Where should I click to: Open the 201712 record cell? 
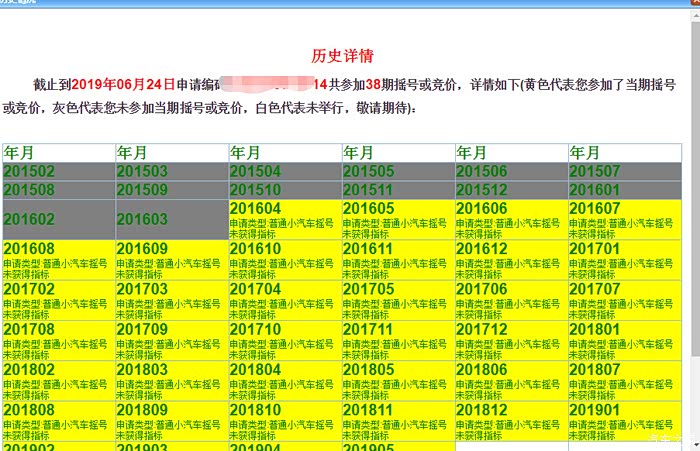(512, 340)
